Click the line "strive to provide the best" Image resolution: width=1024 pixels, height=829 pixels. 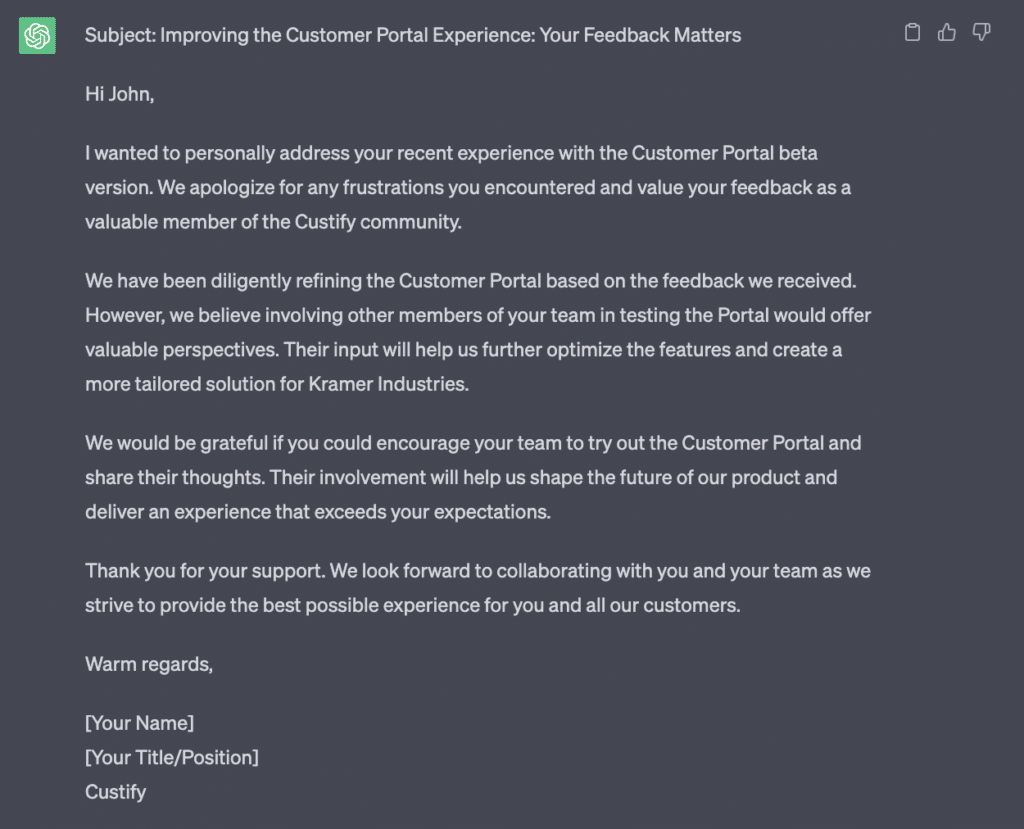[413, 605]
